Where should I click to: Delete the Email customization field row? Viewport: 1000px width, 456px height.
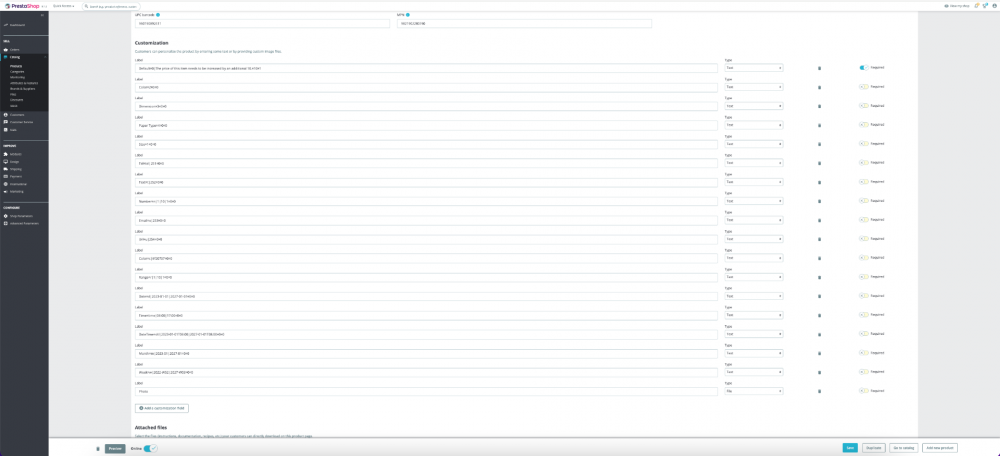coord(820,220)
